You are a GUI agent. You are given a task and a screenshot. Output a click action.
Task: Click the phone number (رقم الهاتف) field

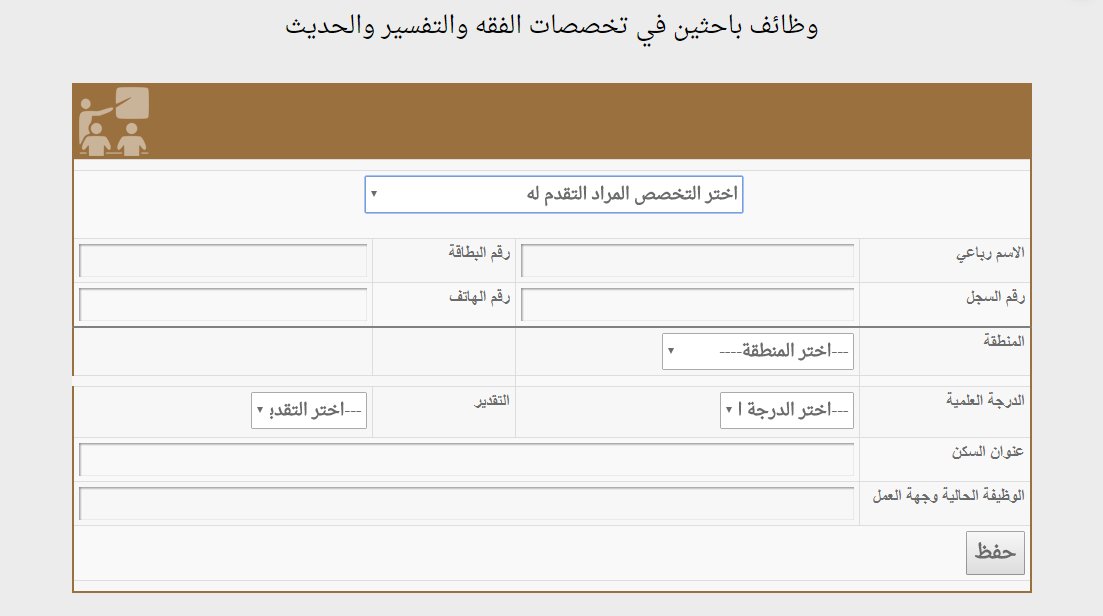[223, 304]
